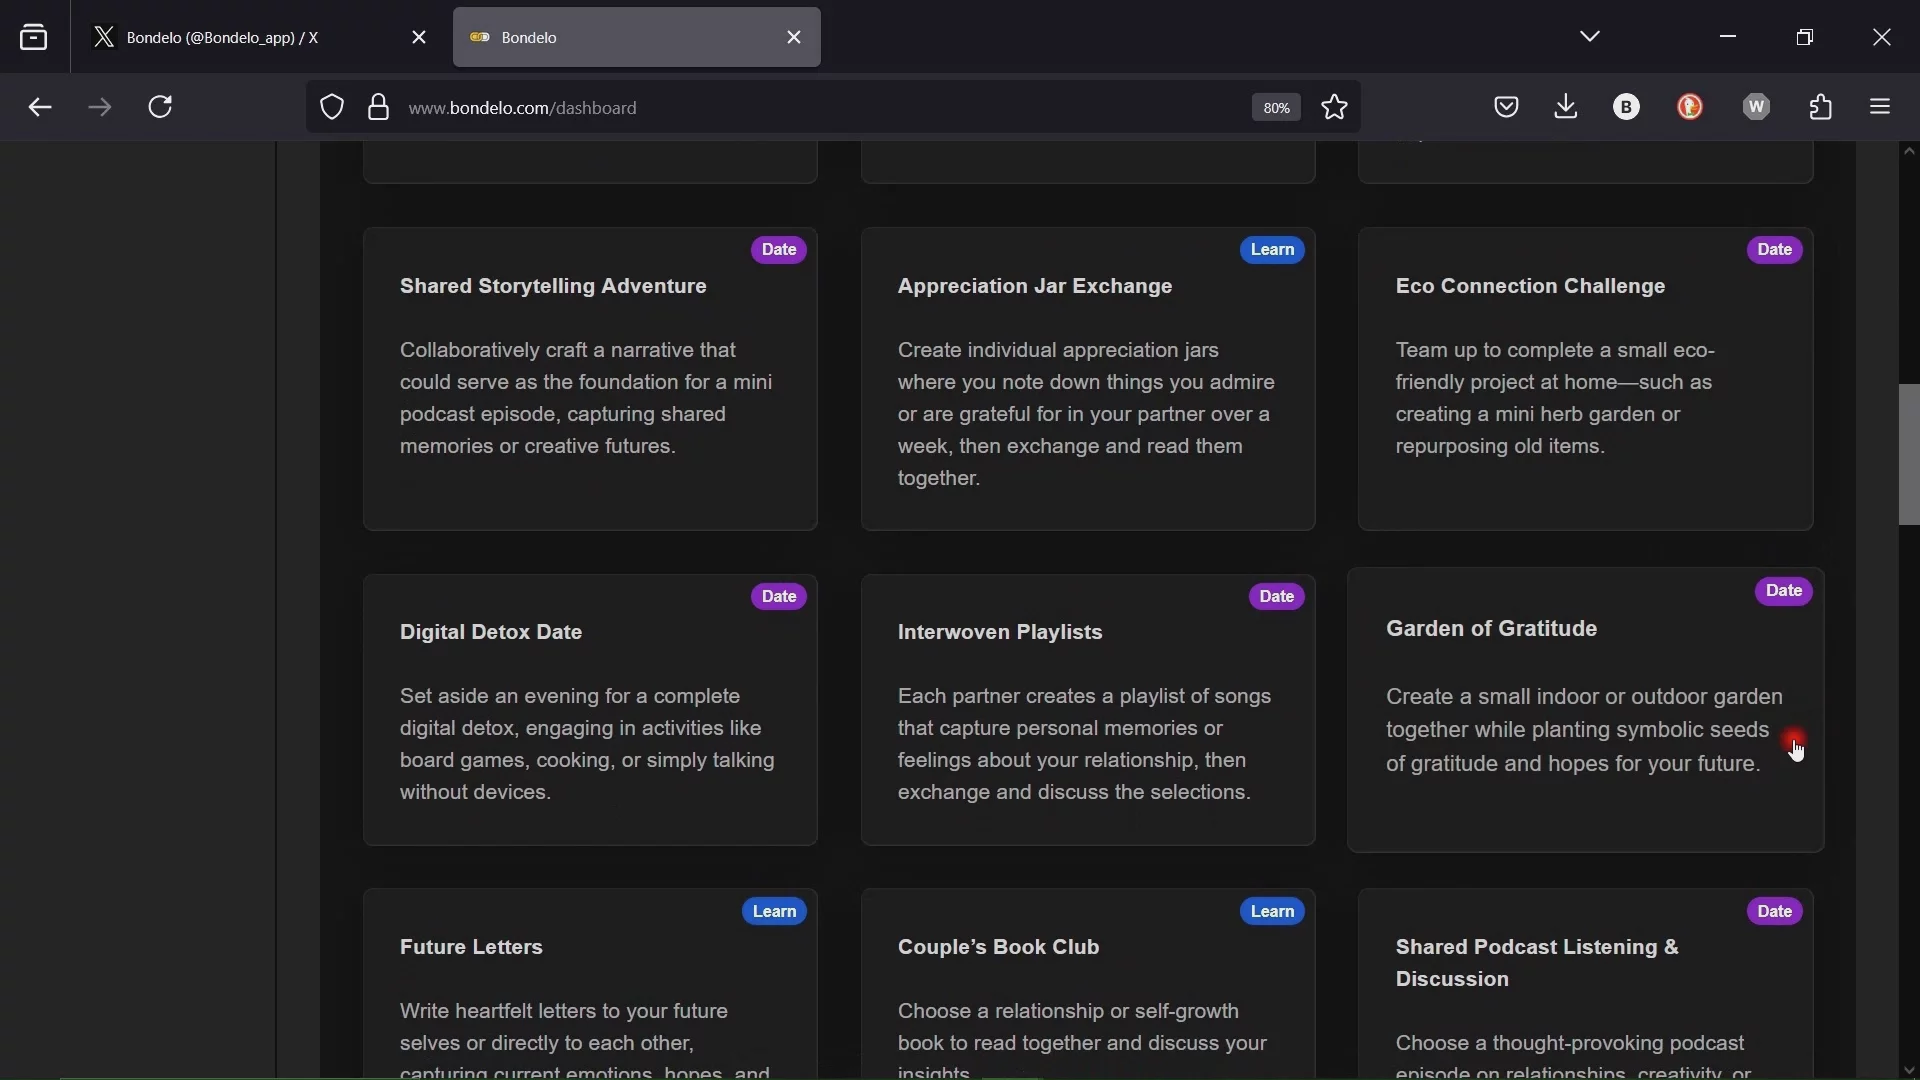The width and height of the screenshot is (1920, 1080).
Task: Click scrollbar down arrow
Action: coord(1909,1071)
